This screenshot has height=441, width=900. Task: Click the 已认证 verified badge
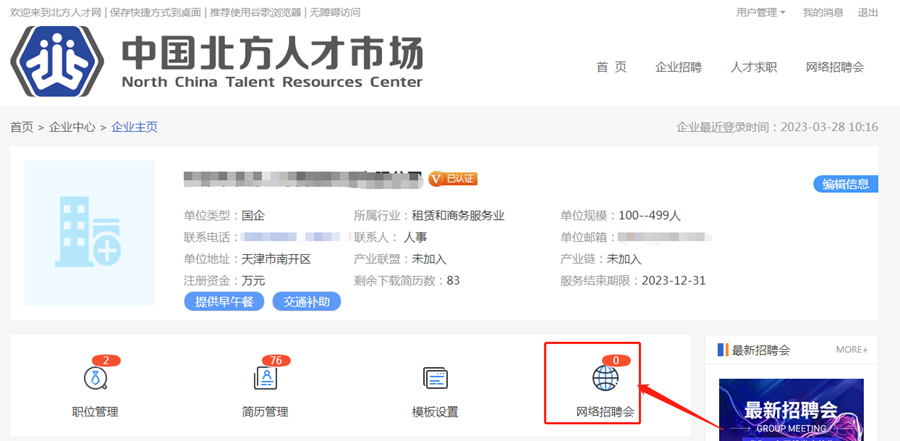click(x=453, y=179)
